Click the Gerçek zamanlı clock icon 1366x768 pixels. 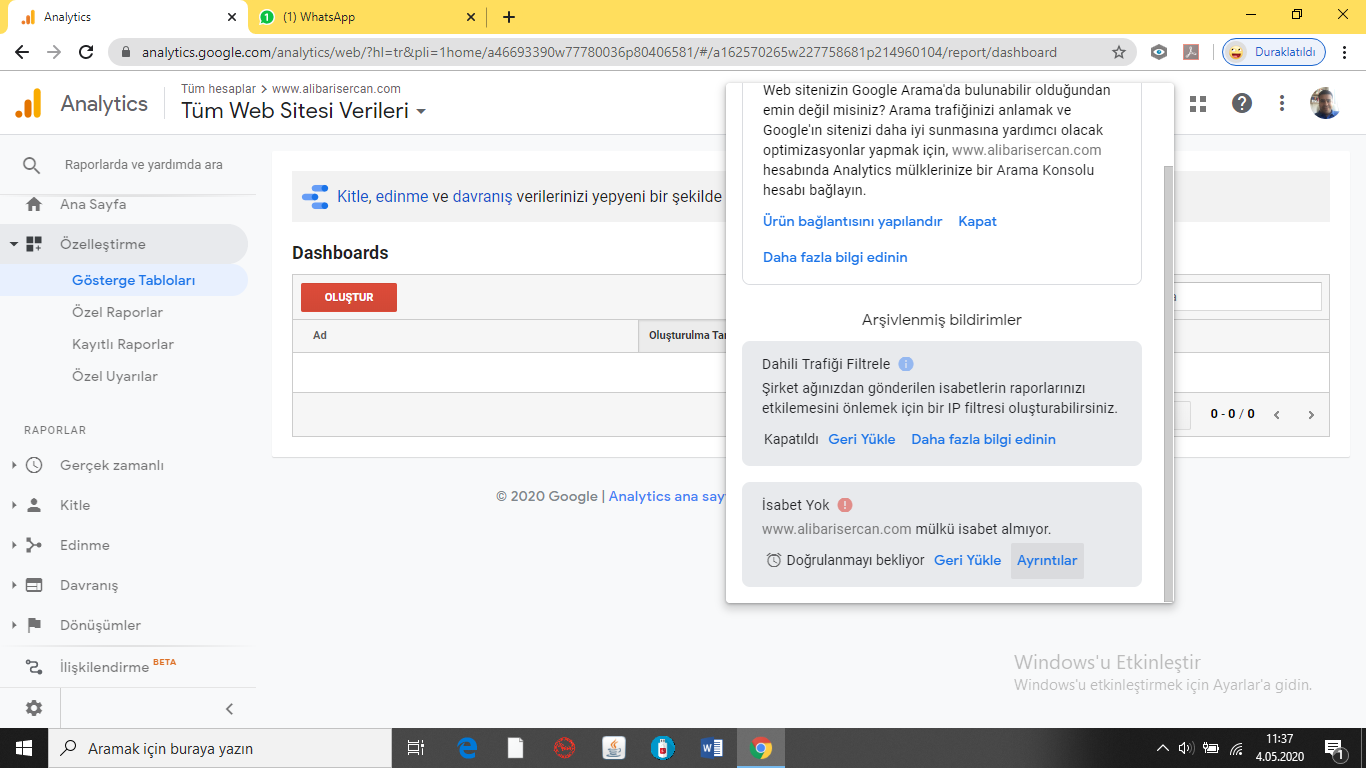[x=34, y=465]
